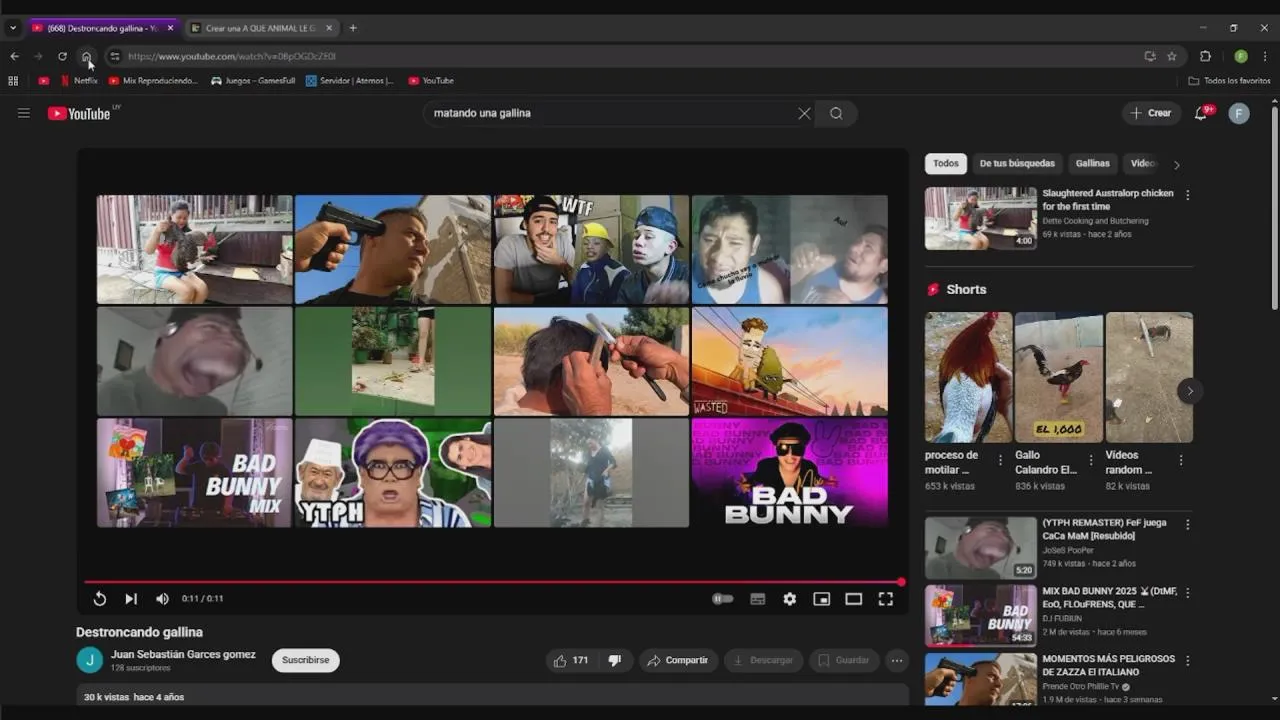
Task: Click the Descargar button
Action: coord(763,660)
